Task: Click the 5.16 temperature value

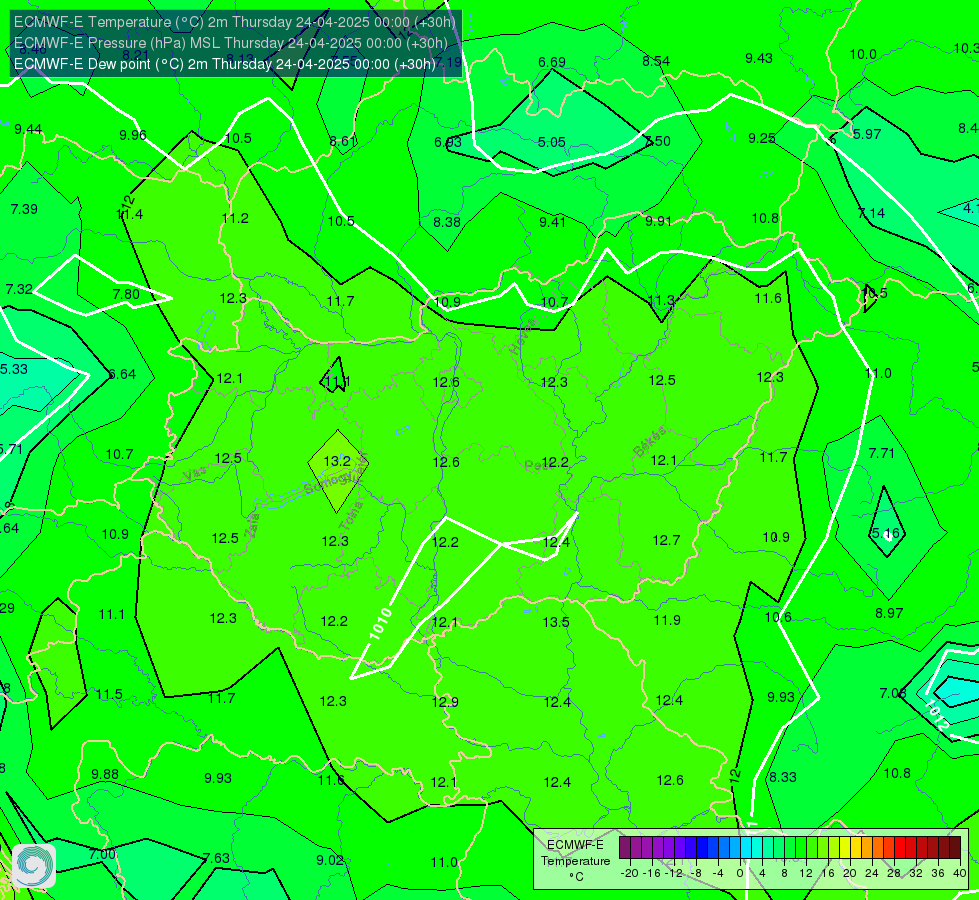Action: click(885, 533)
